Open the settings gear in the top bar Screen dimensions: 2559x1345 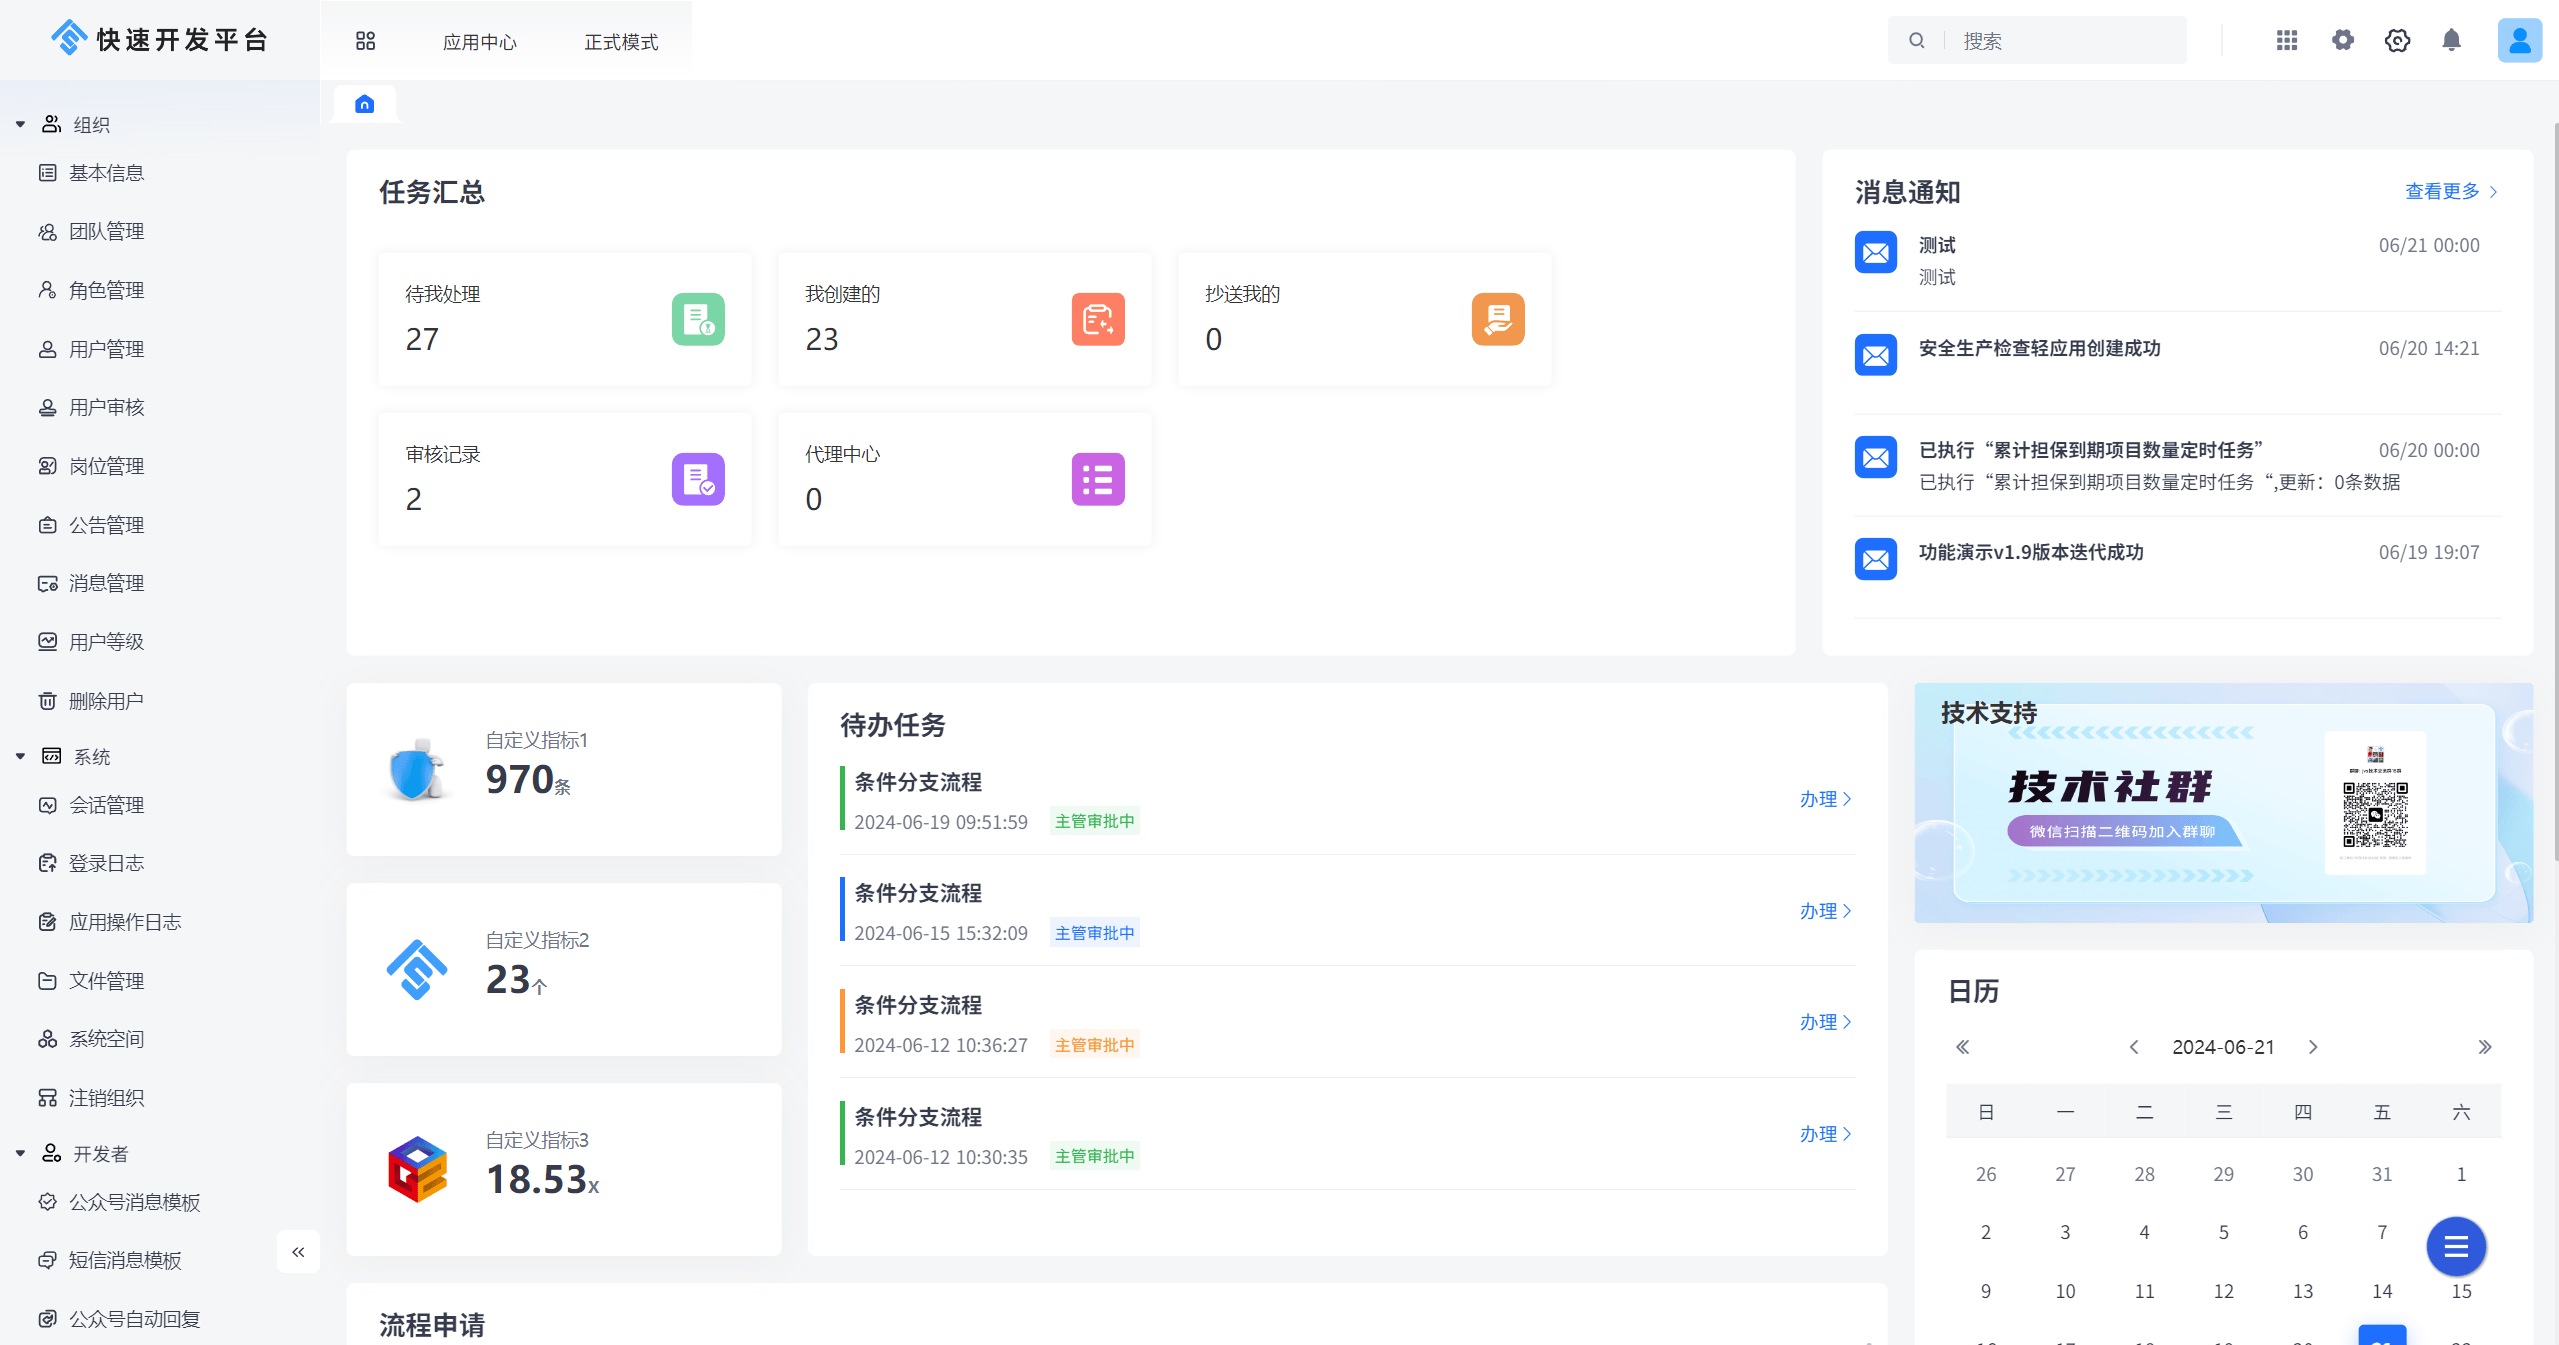(x=2343, y=40)
